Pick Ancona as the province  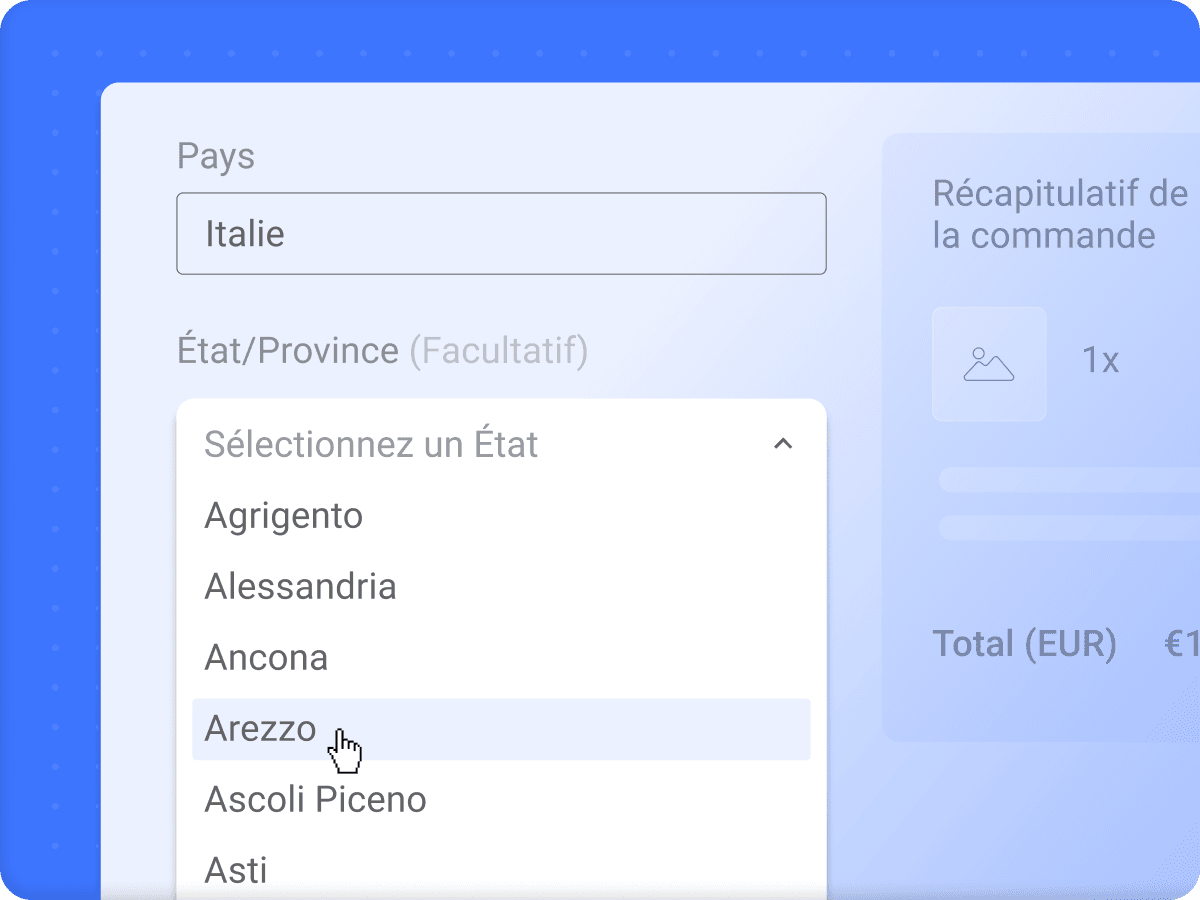(x=266, y=657)
